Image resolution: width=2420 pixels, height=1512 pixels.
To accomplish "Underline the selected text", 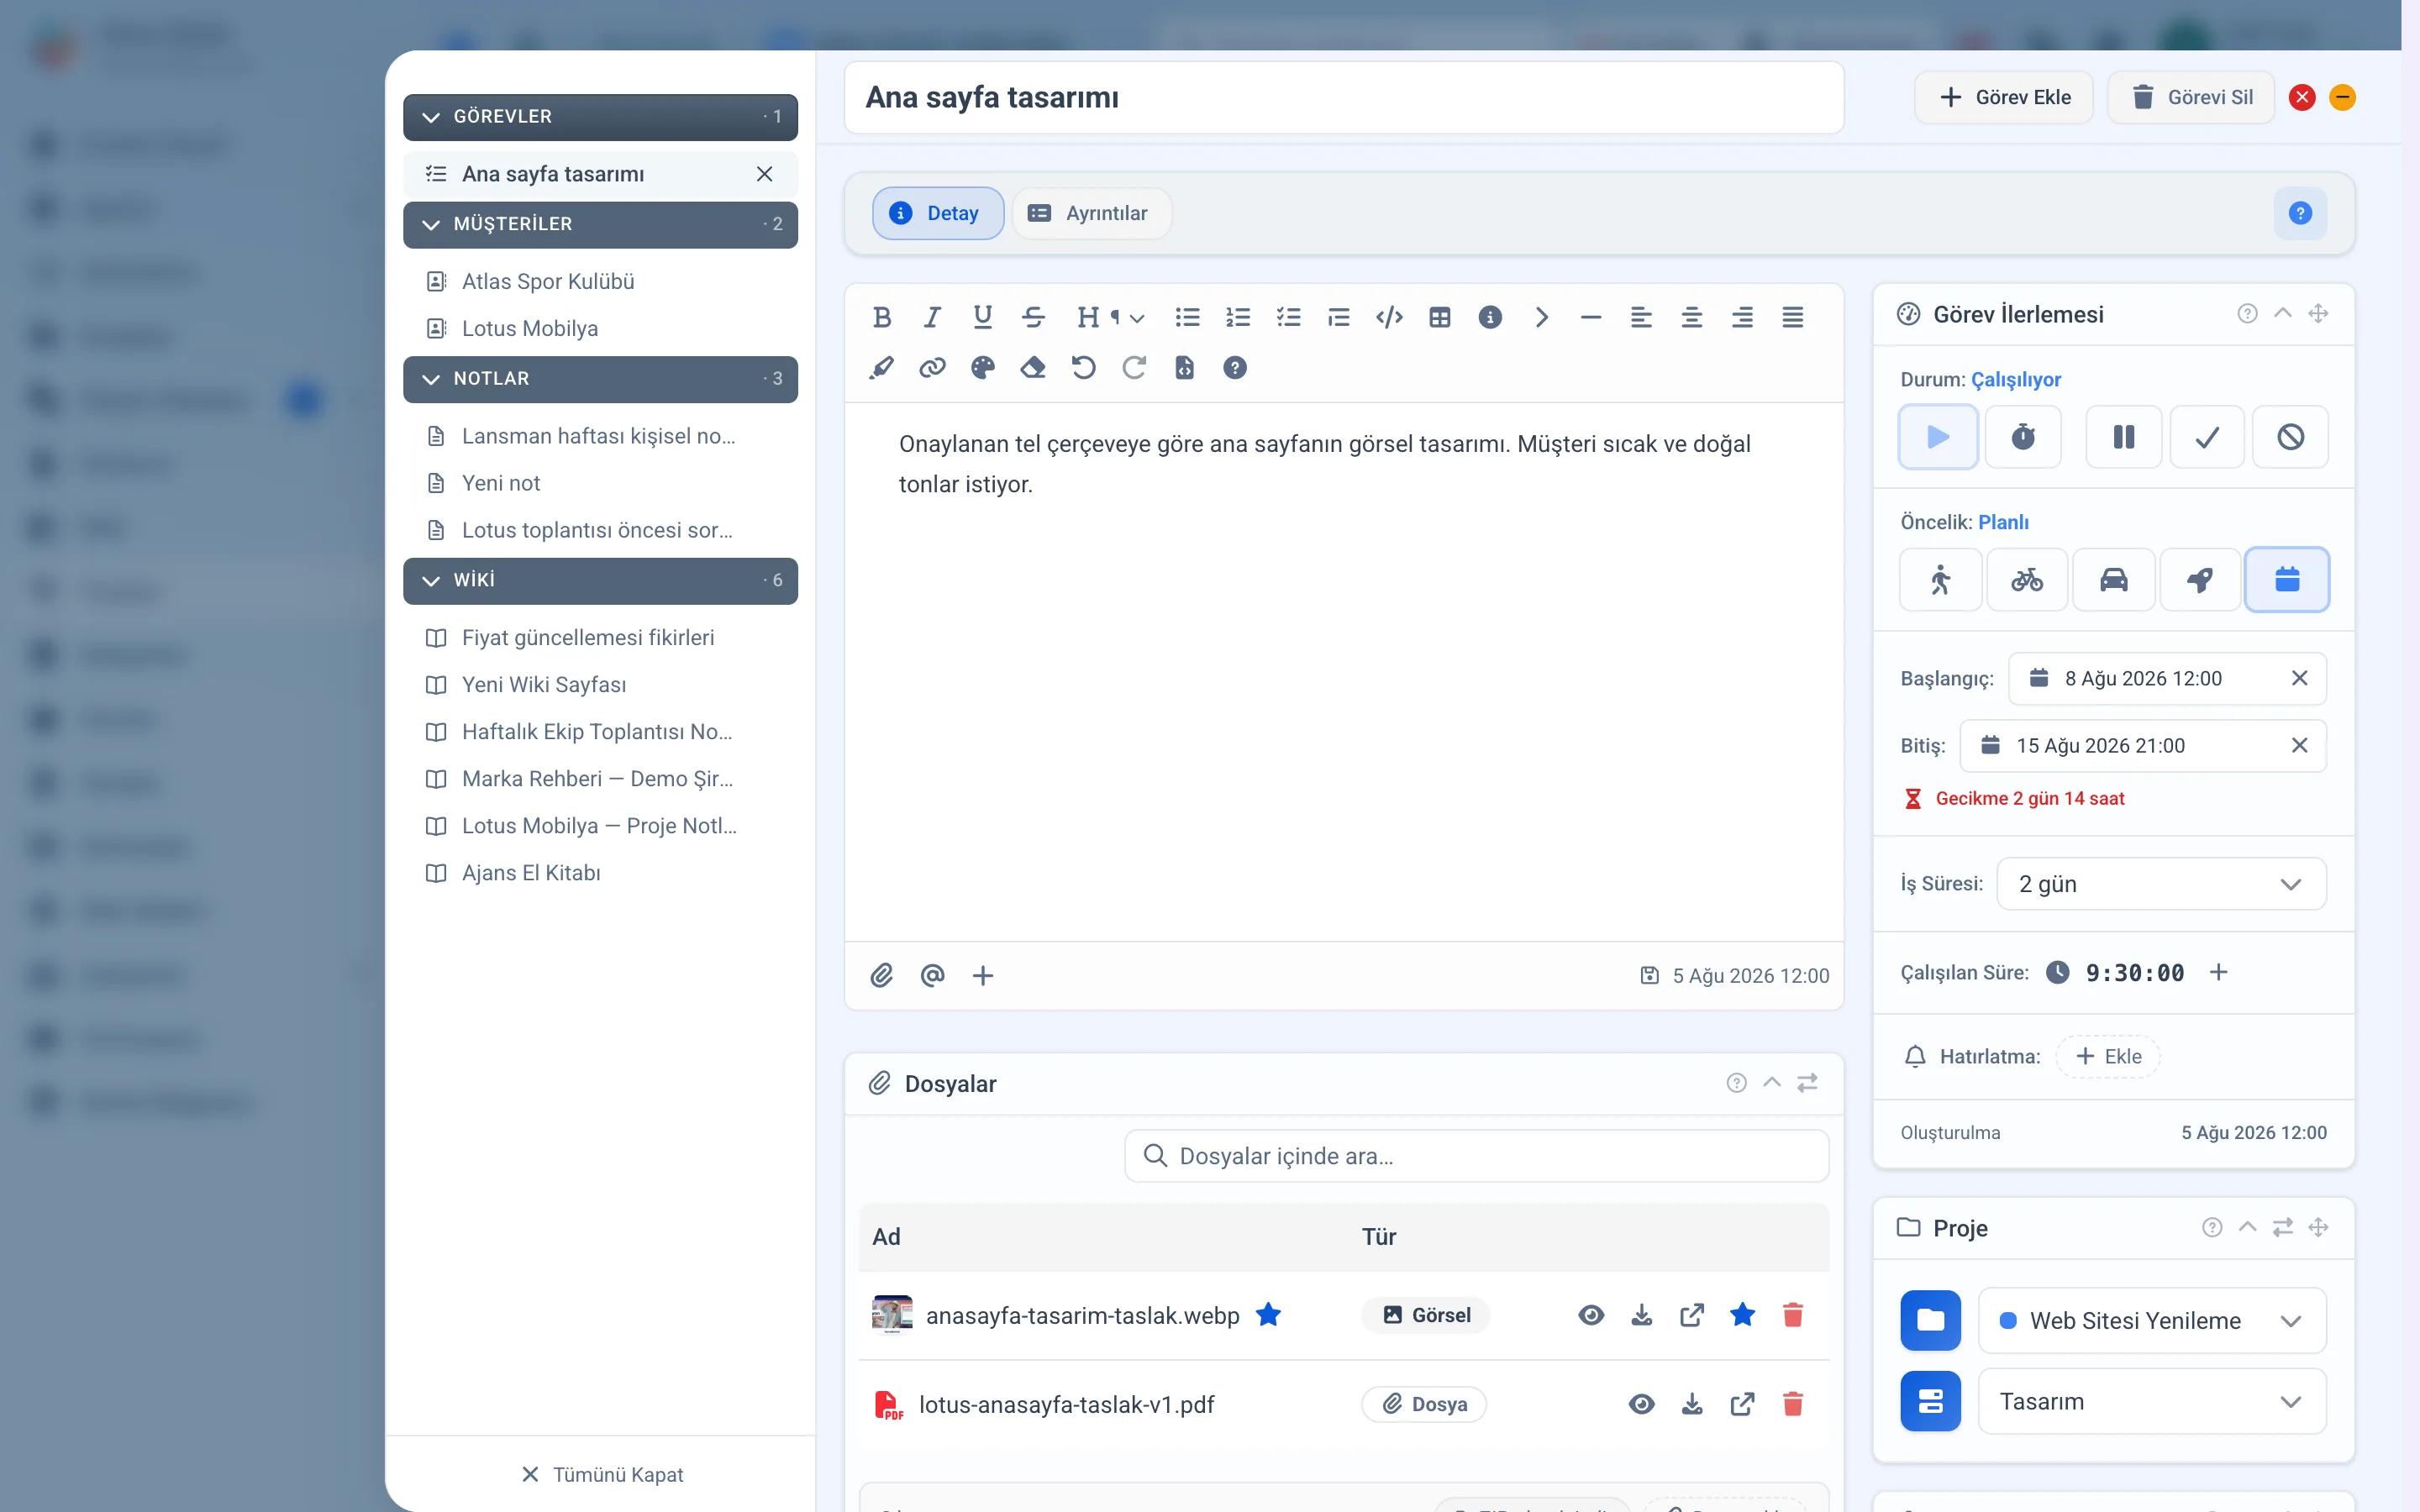I will click(982, 317).
